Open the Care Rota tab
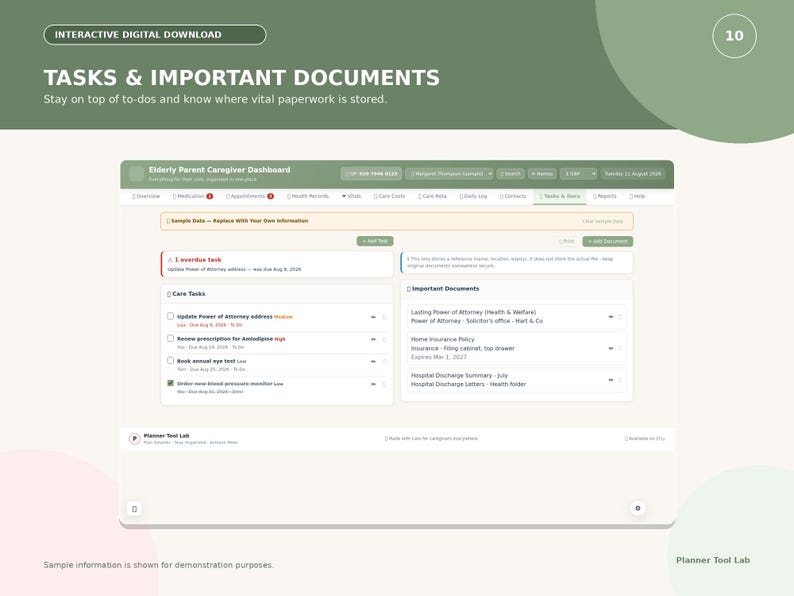The image size is (794, 596). point(432,196)
